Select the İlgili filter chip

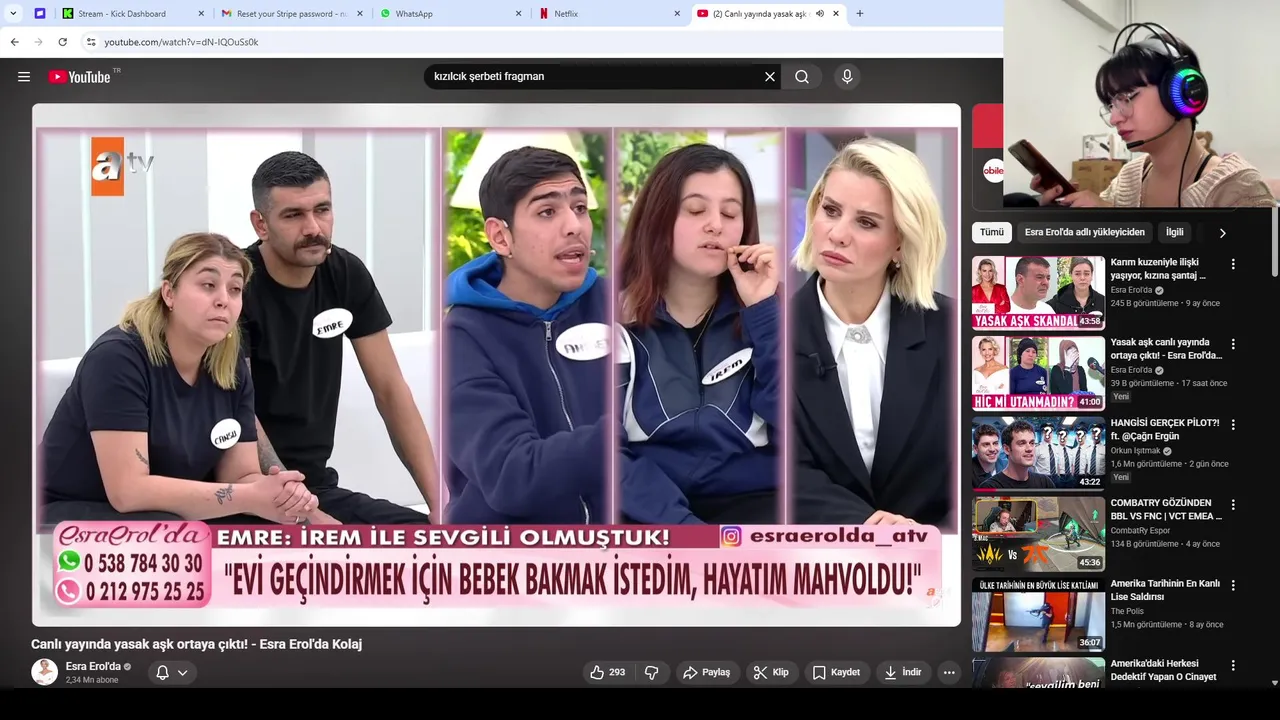(1174, 232)
